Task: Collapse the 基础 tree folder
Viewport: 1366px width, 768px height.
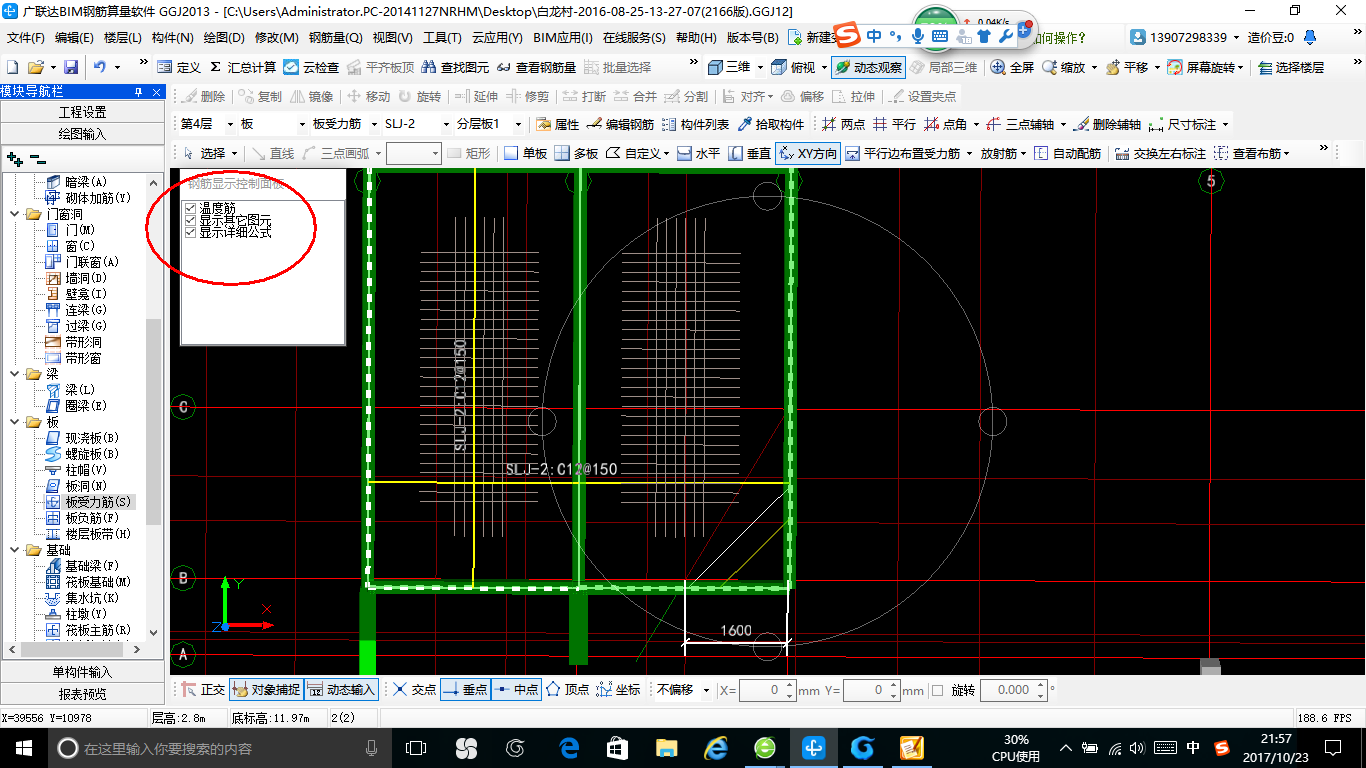Action: point(16,550)
